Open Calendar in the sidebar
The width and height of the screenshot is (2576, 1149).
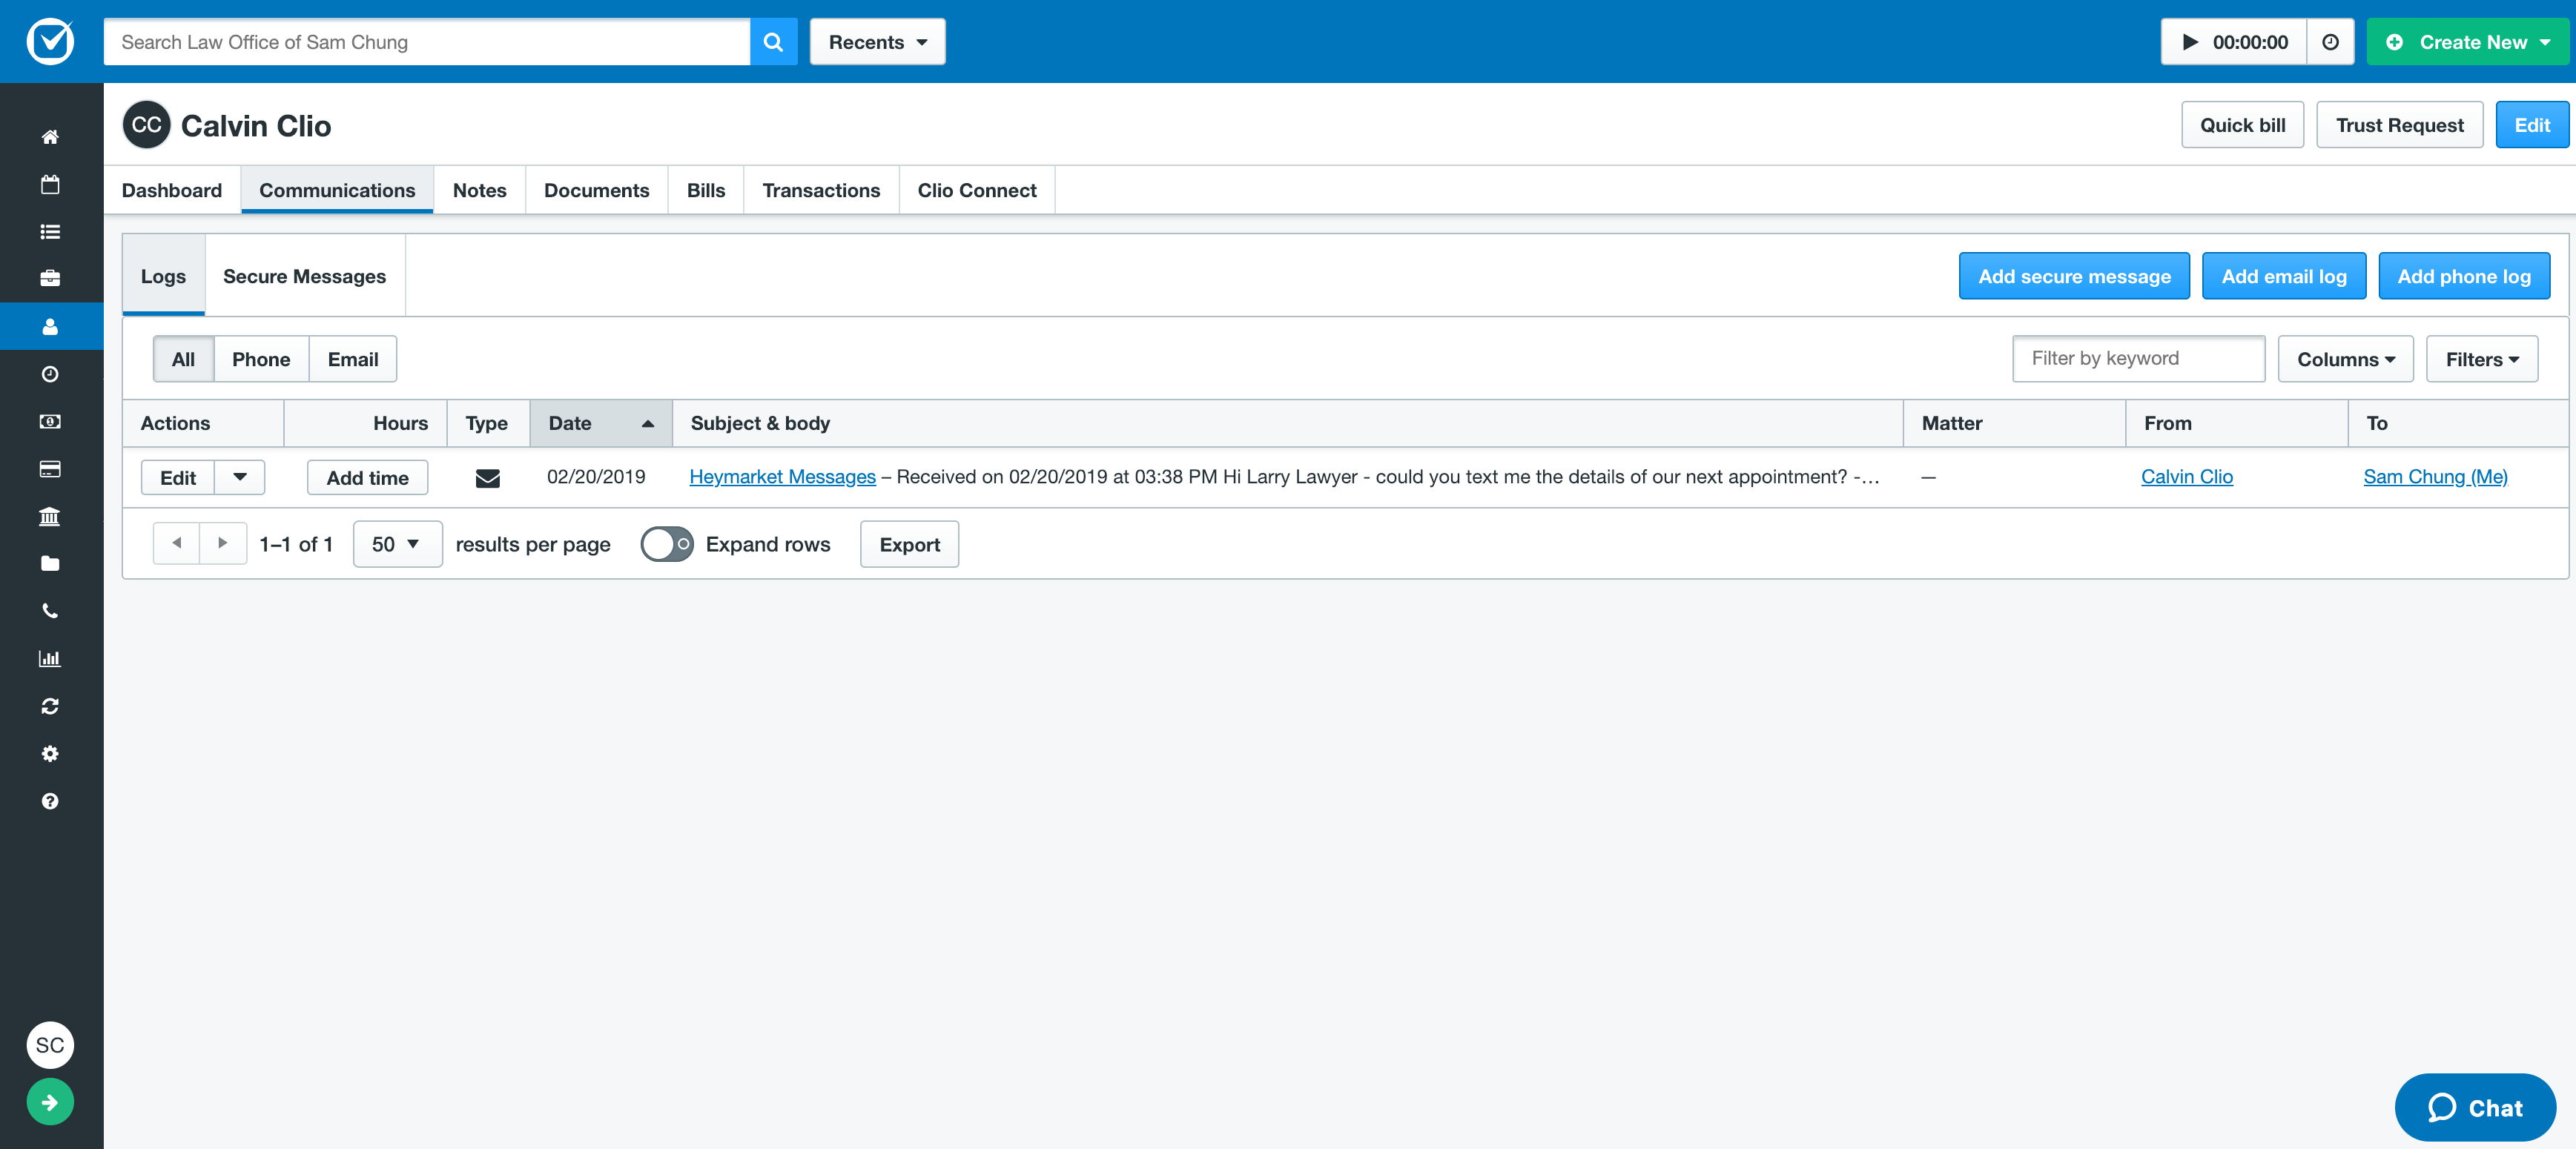(50, 184)
